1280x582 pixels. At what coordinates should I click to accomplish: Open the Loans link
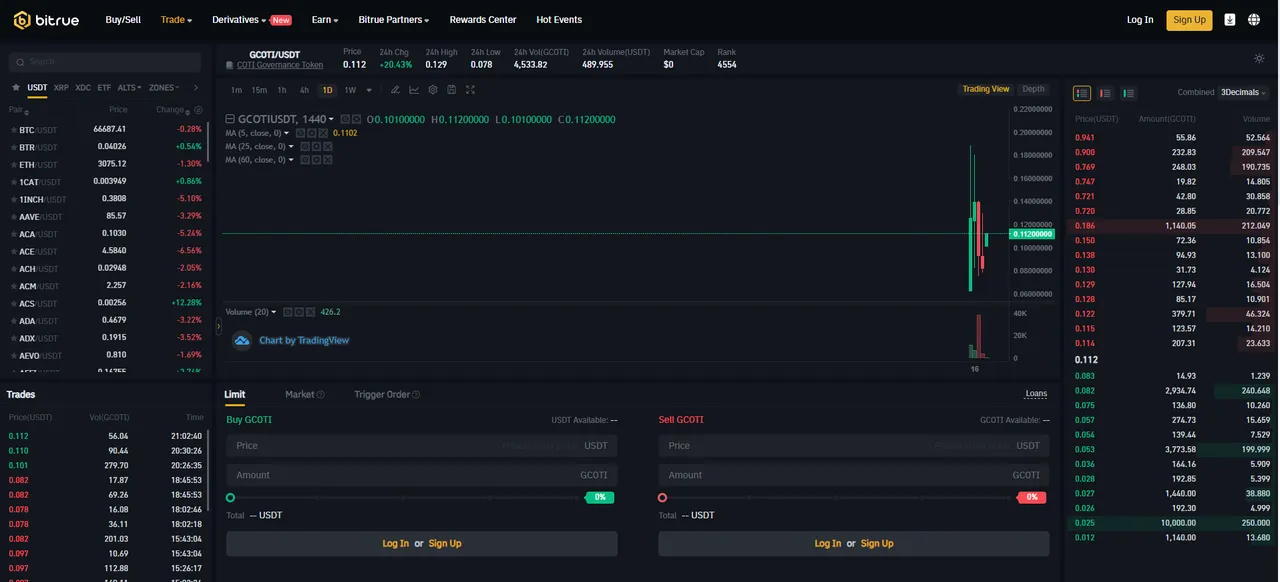tap(1036, 394)
